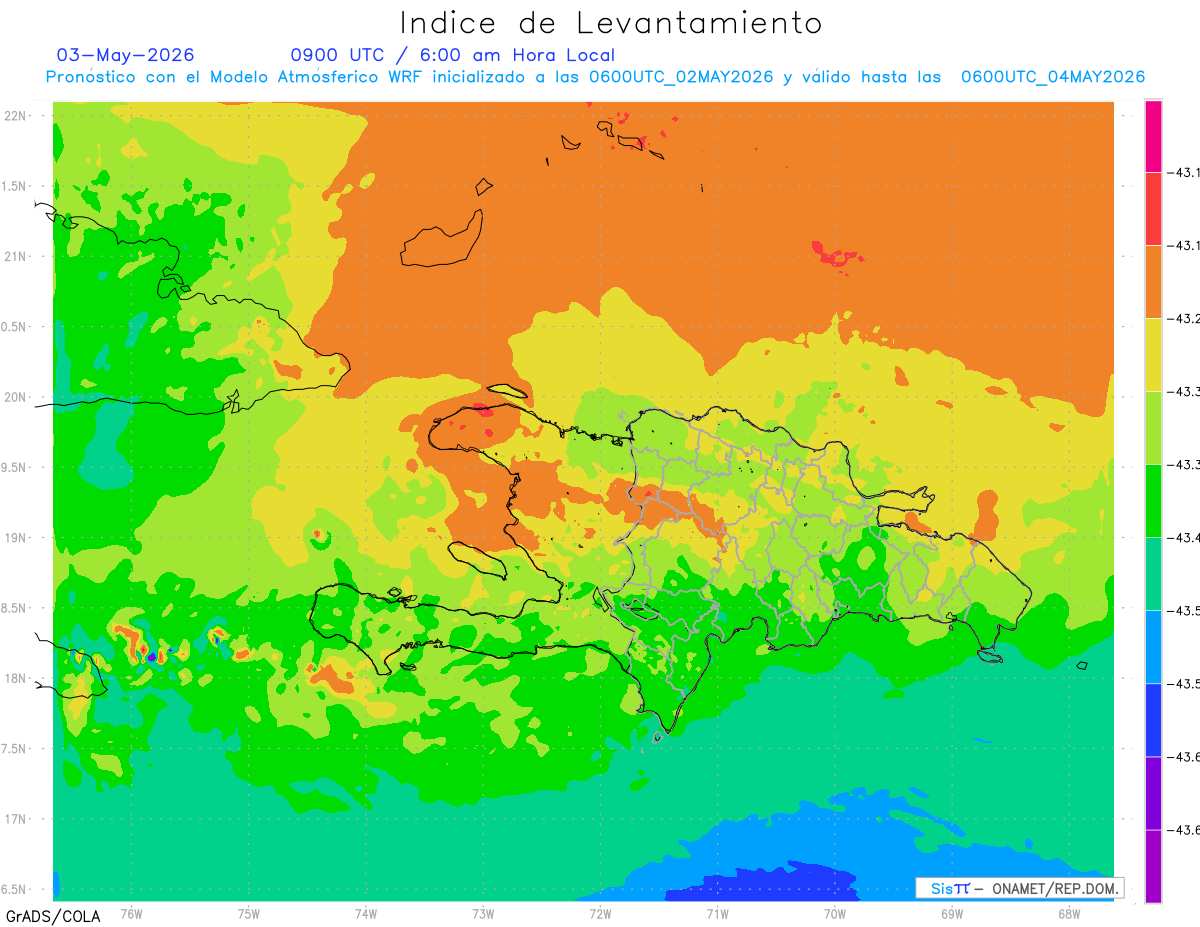Select the magenta swatch atop the color bar
Screen dimensions: 1200x927
(x=1153, y=136)
